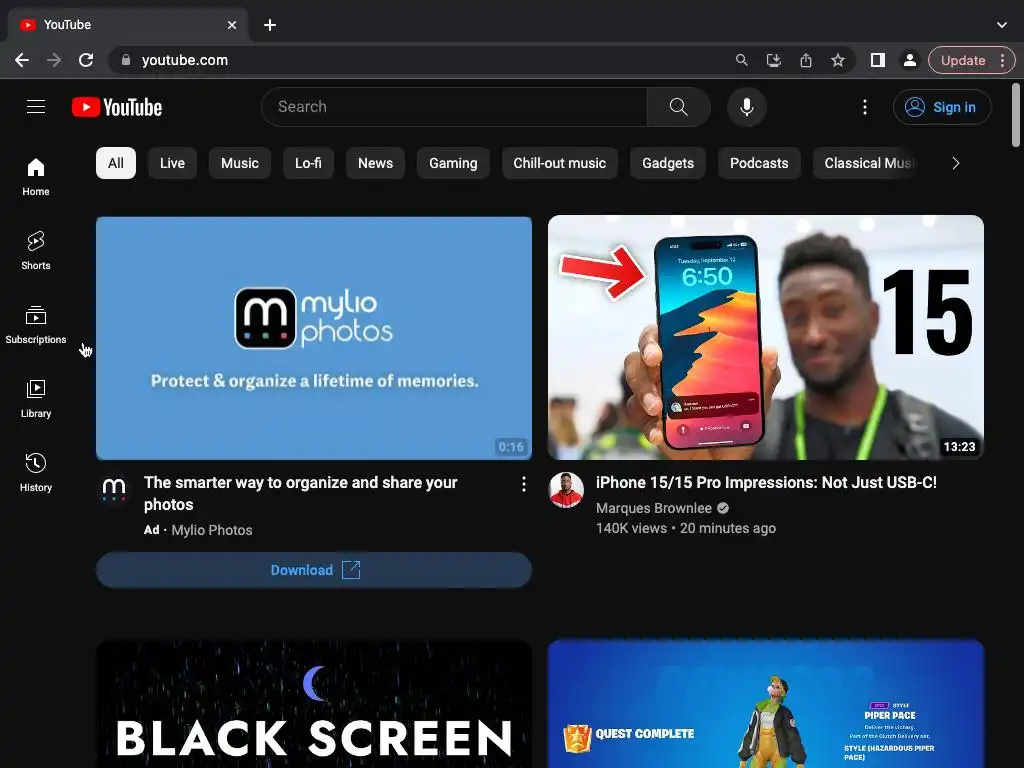Reload the YouTube page
The height and width of the screenshot is (768, 1024).
point(86,60)
